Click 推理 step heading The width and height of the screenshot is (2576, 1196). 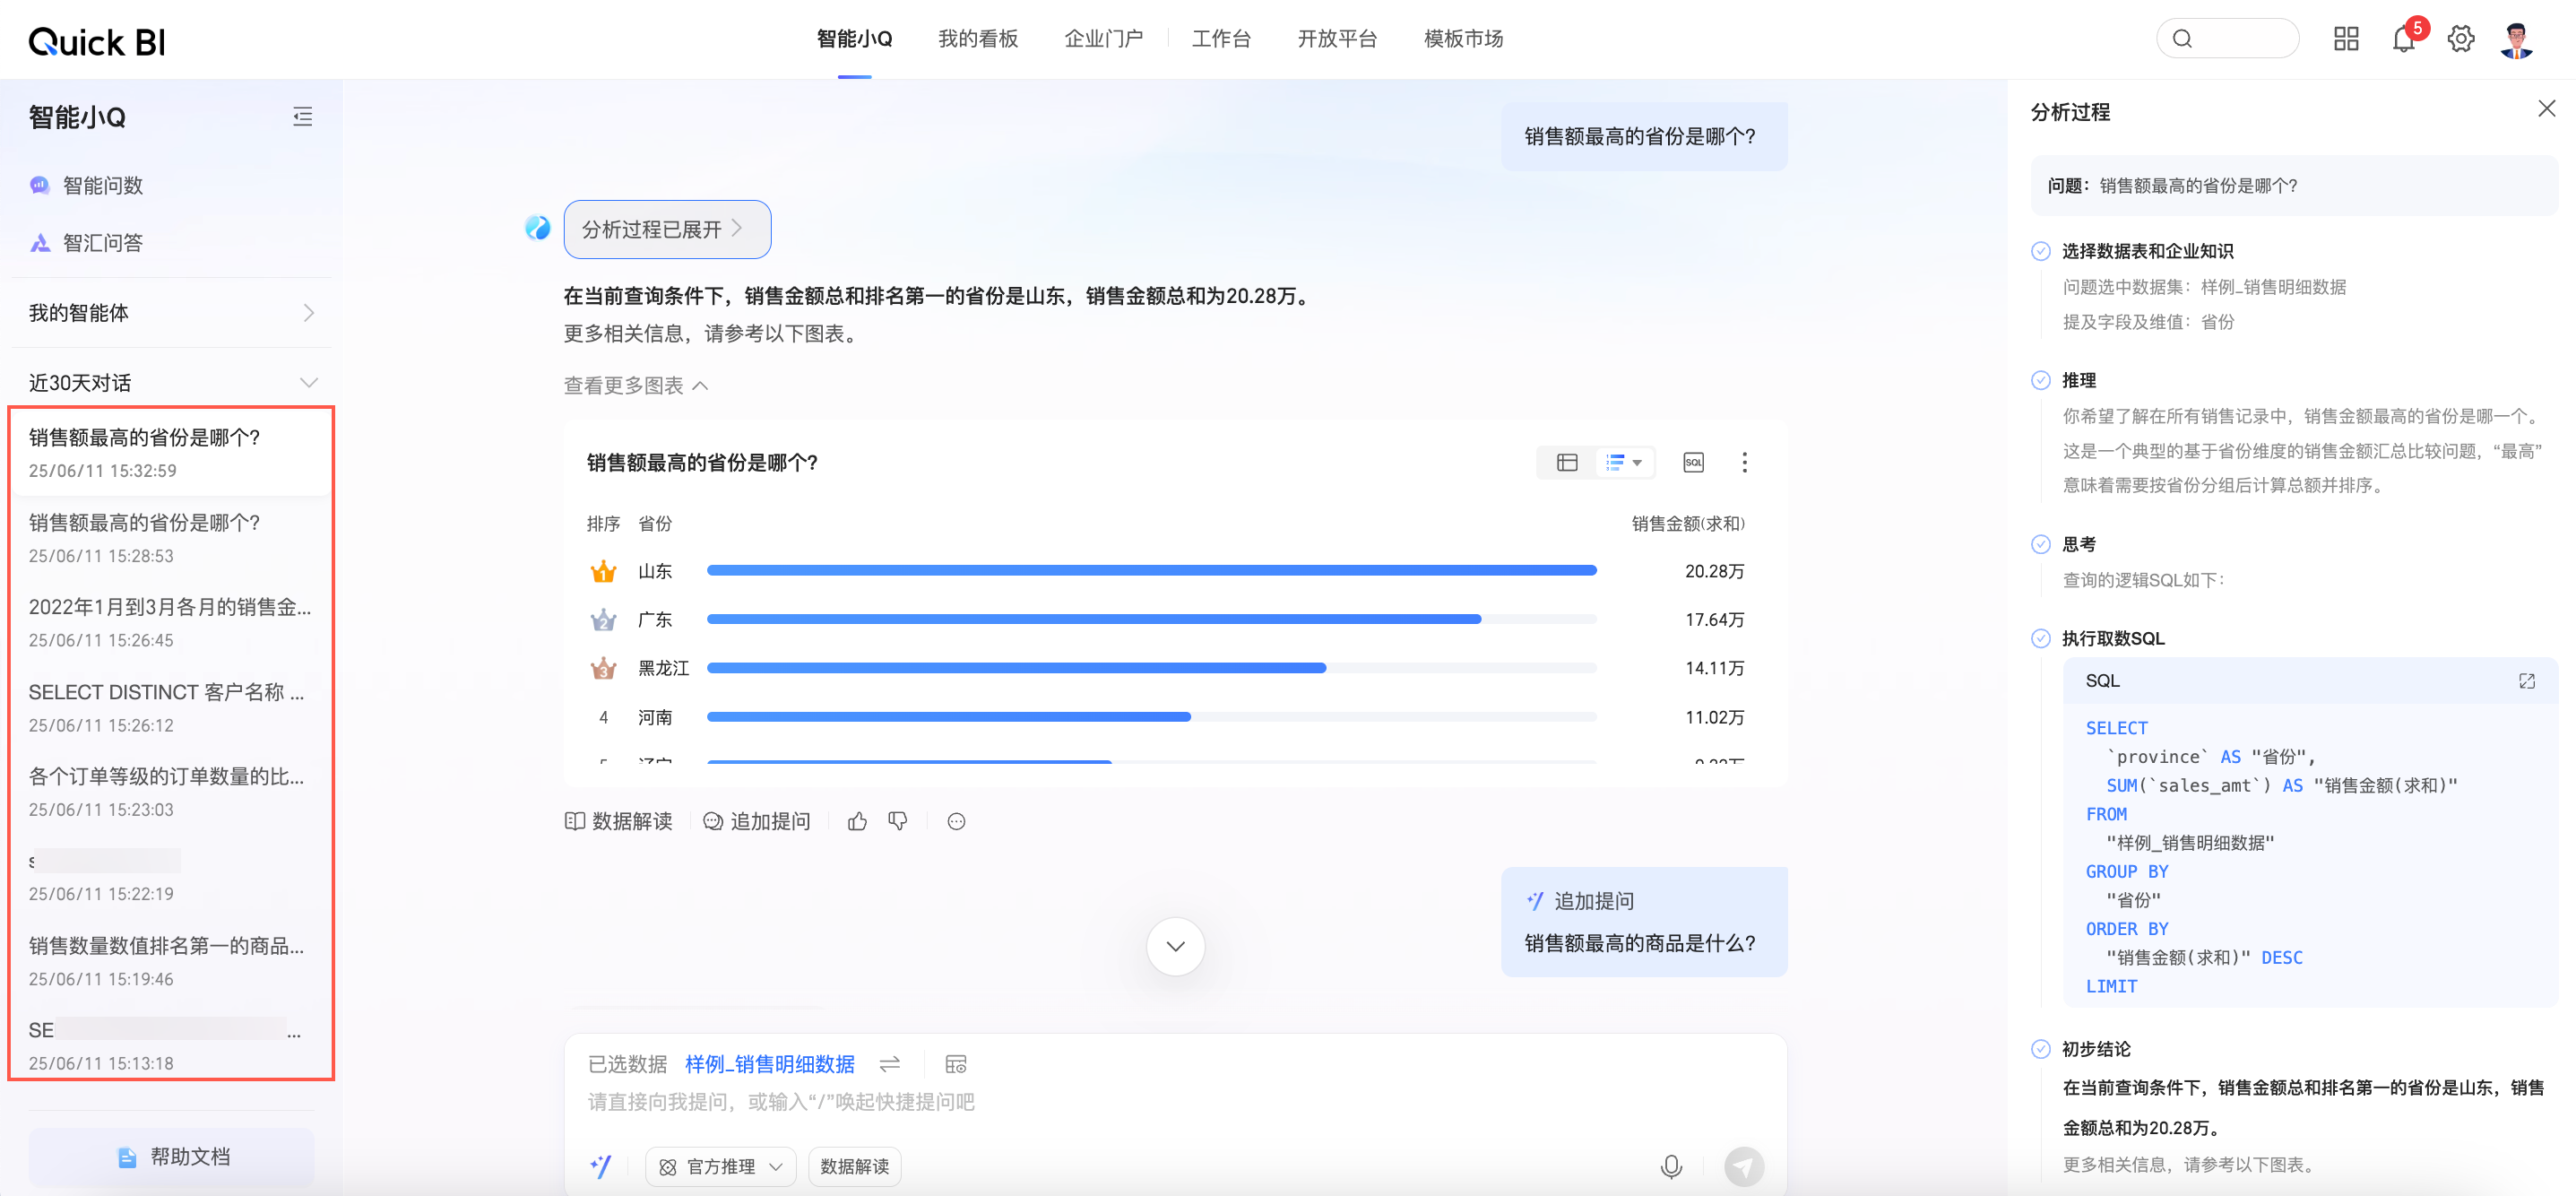2078,380
